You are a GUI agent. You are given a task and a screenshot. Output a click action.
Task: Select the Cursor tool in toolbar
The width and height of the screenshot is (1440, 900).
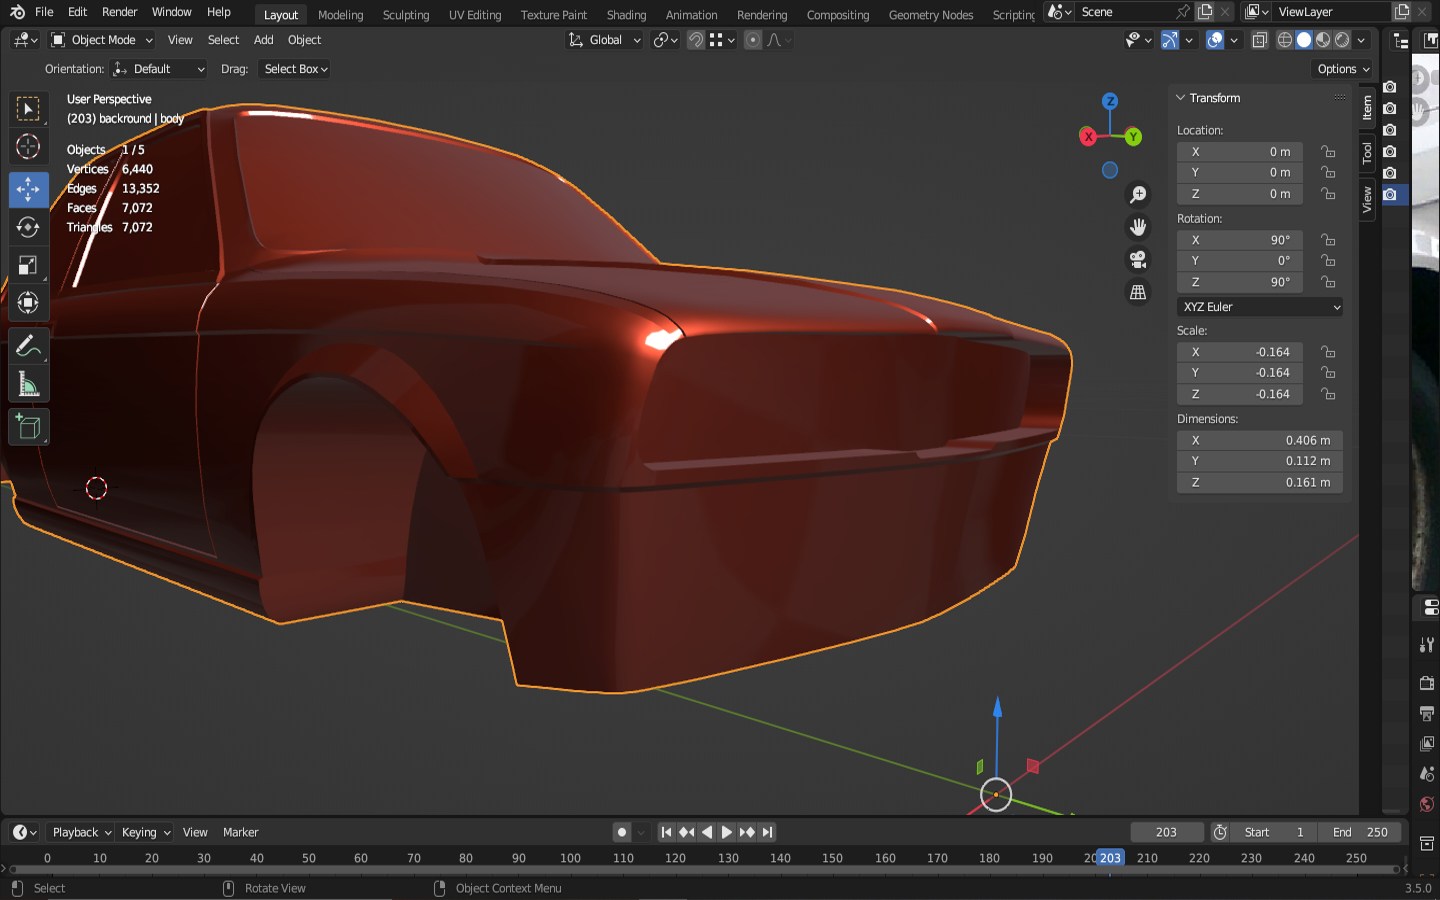(28, 147)
